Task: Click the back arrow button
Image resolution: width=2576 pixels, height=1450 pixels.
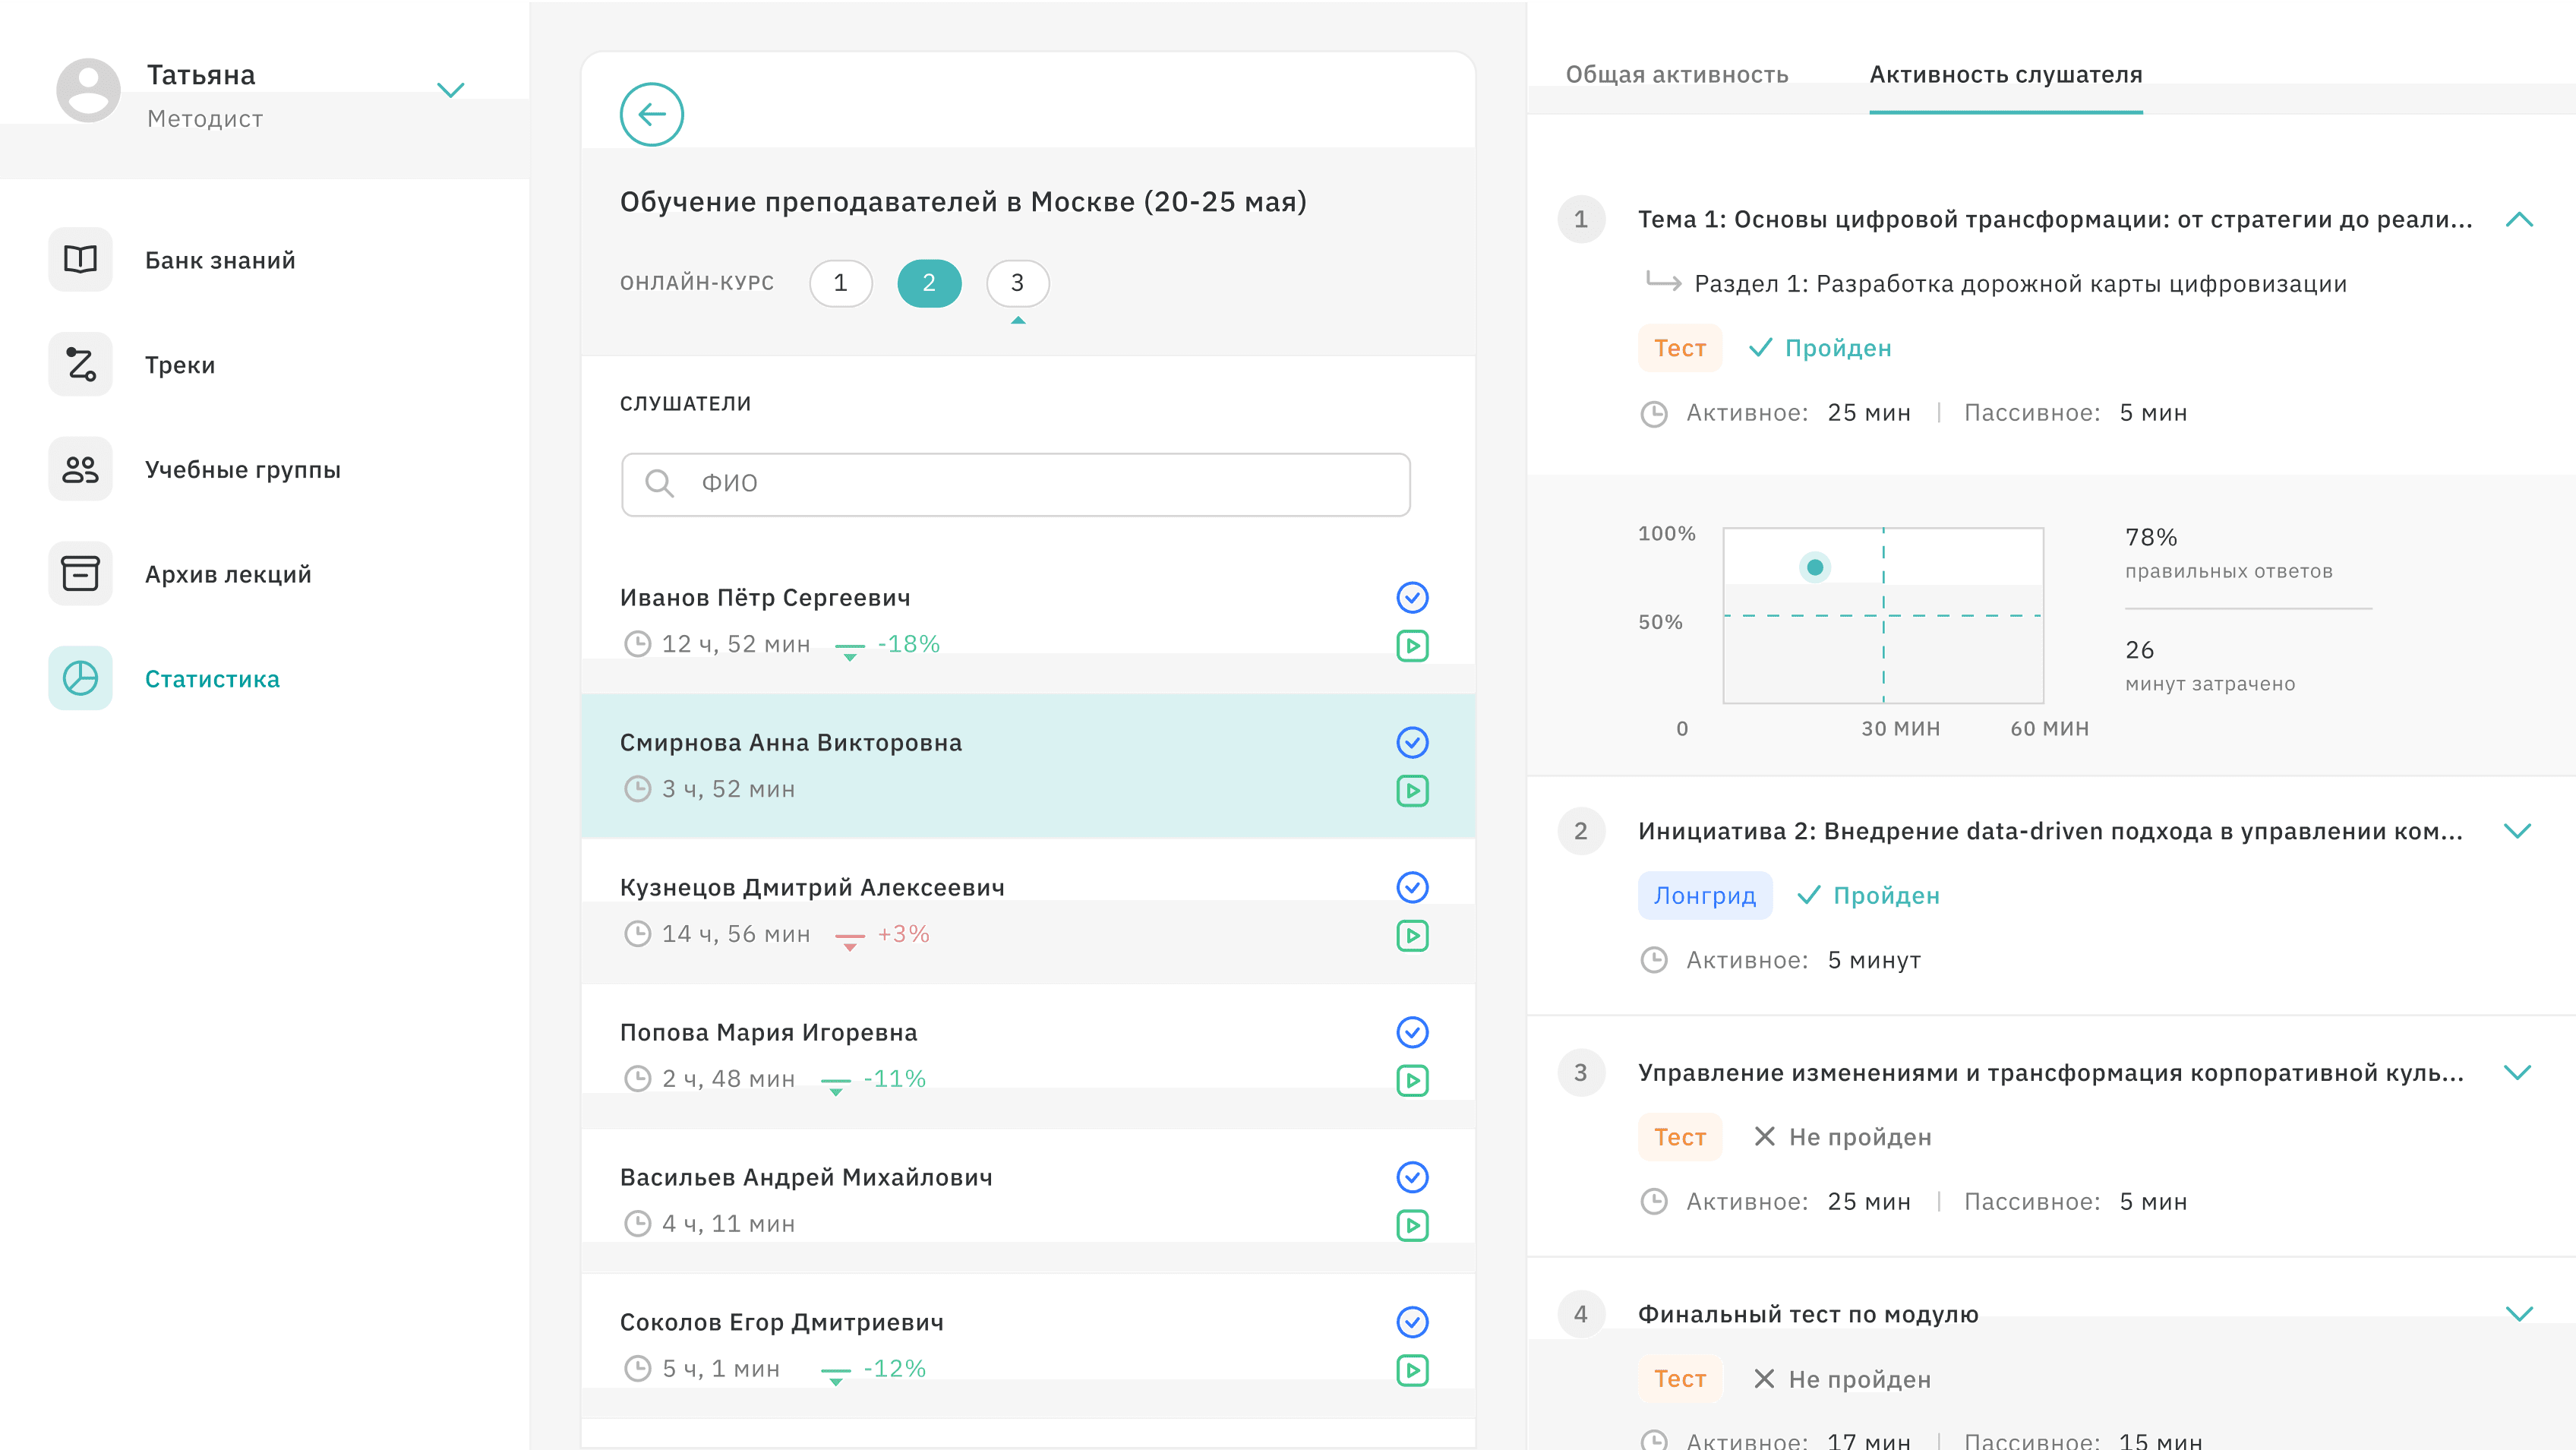Action: pos(651,114)
